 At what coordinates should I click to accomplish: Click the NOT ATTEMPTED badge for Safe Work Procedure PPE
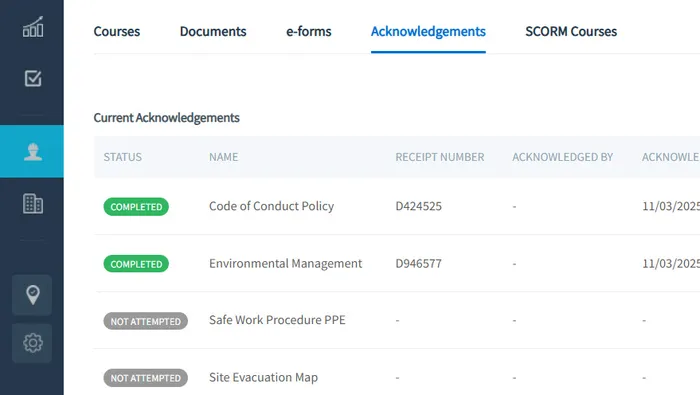point(146,321)
